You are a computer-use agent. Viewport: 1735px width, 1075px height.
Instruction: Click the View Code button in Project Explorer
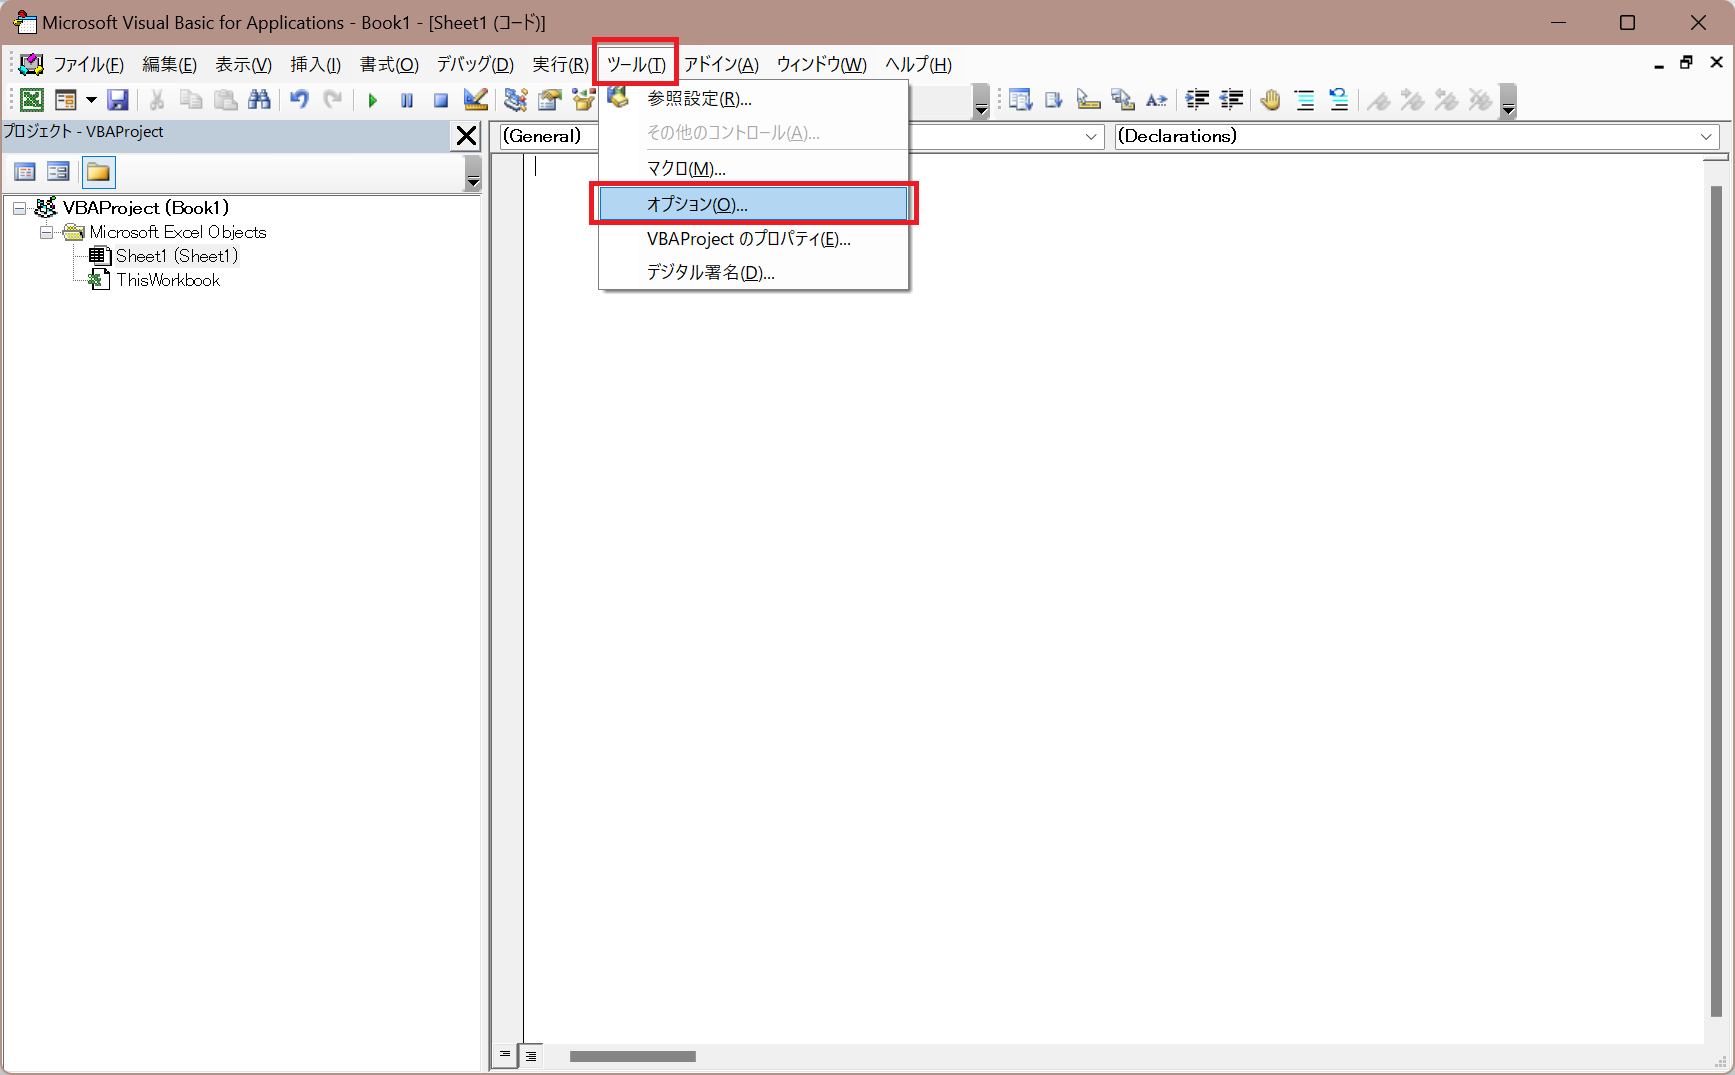tap(24, 172)
